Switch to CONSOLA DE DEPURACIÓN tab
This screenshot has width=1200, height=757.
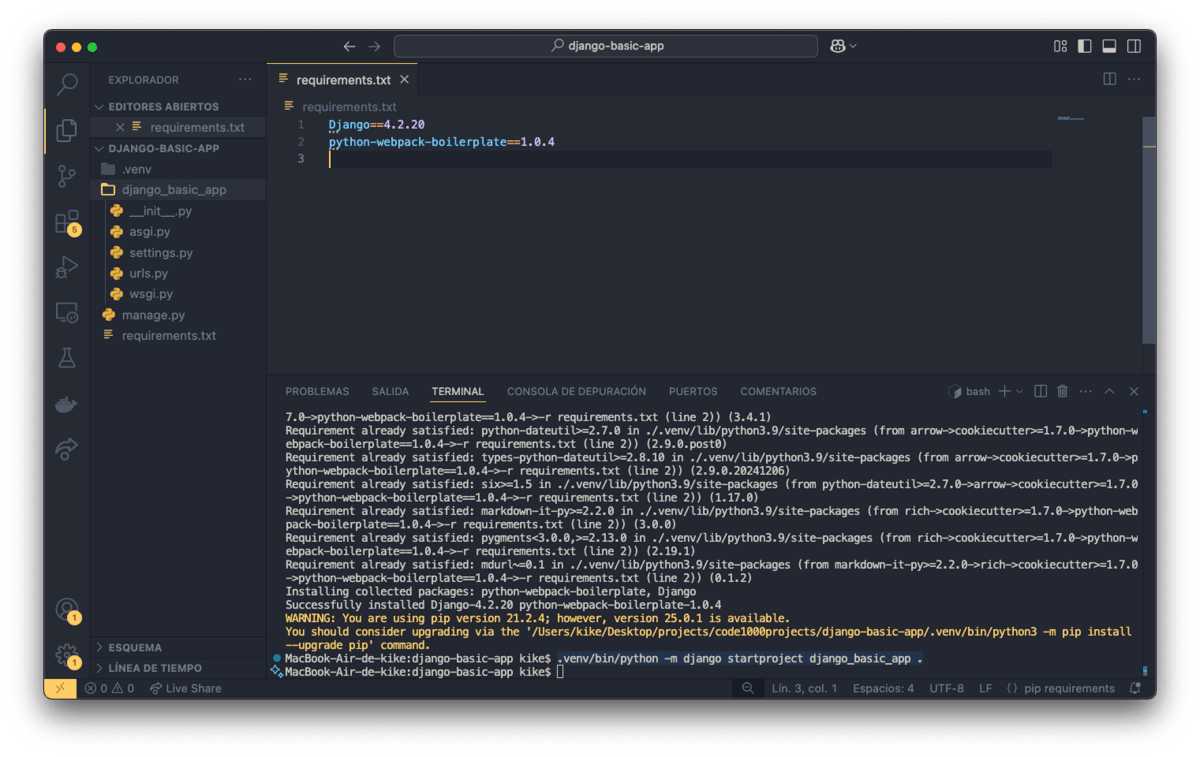[576, 391]
